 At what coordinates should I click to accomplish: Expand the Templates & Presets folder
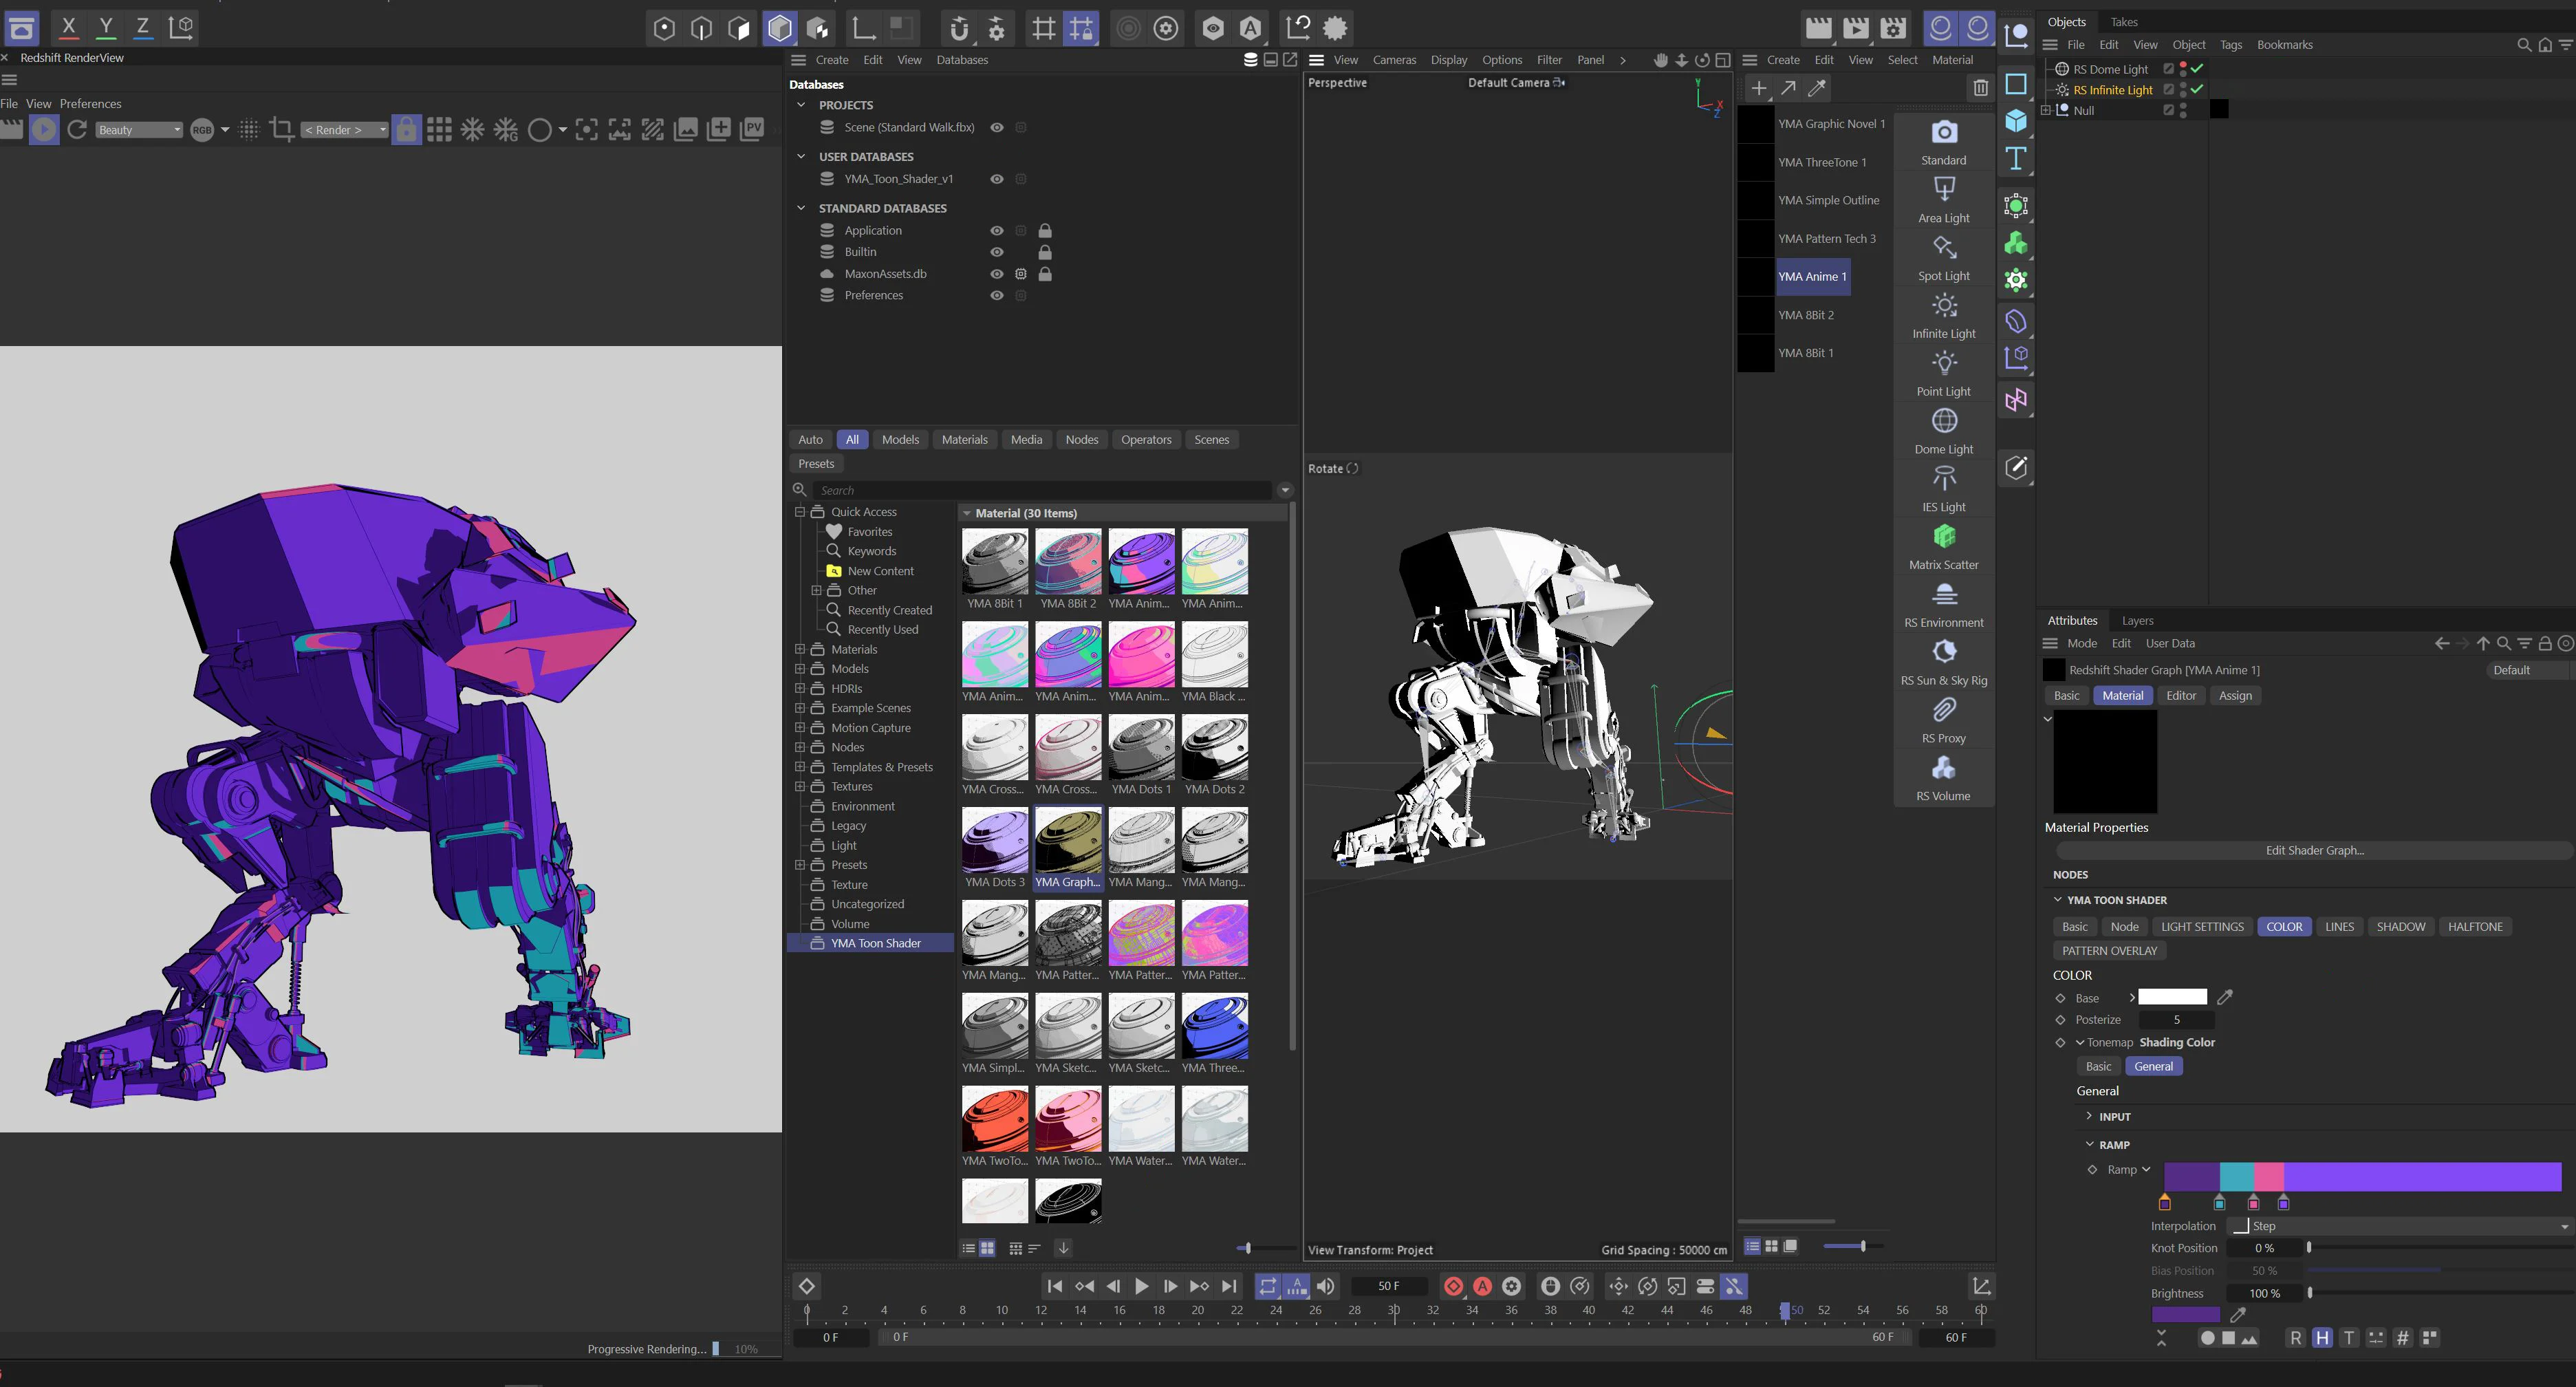(800, 766)
